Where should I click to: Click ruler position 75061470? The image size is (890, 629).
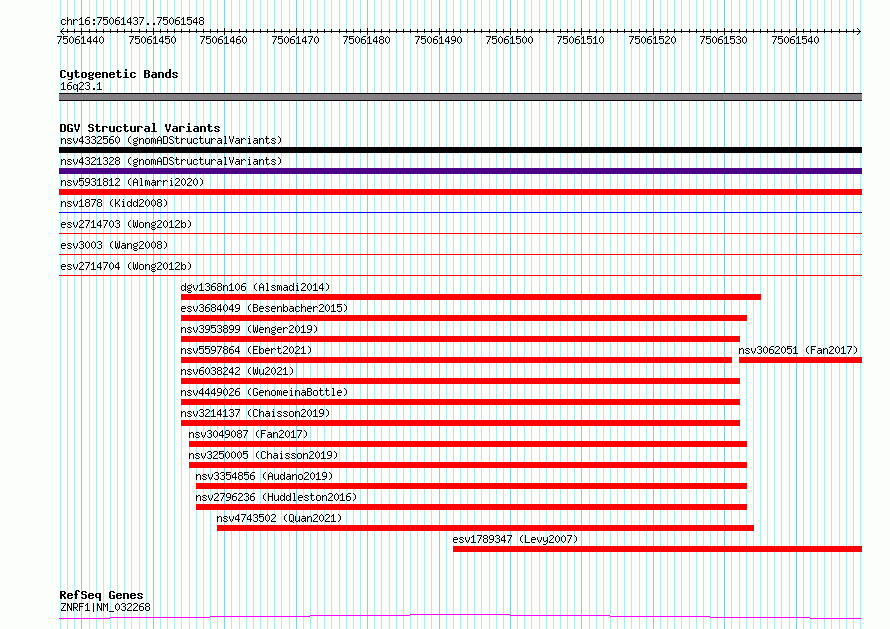pos(295,40)
